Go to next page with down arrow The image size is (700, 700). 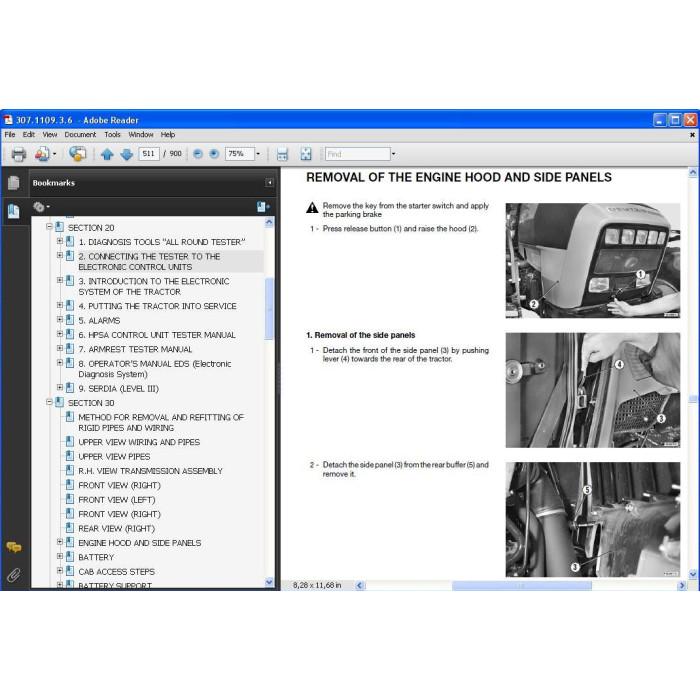click(x=127, y=154)
